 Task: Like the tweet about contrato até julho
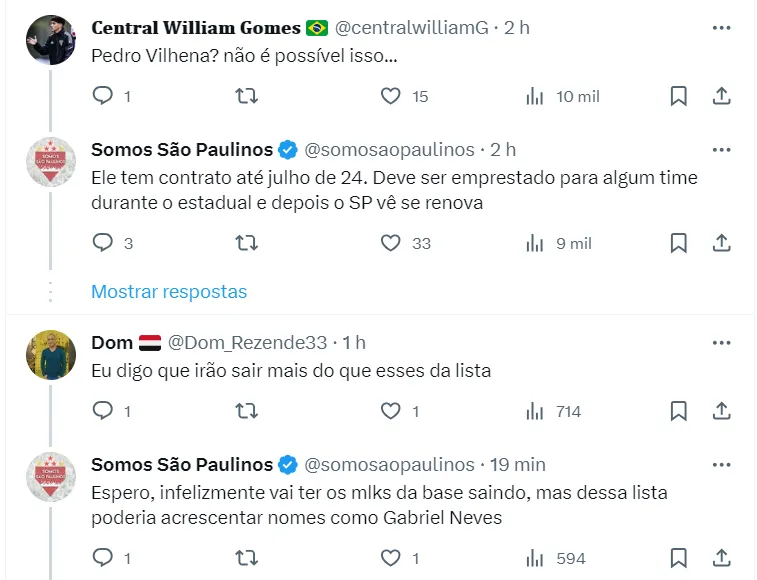(391, 243)
